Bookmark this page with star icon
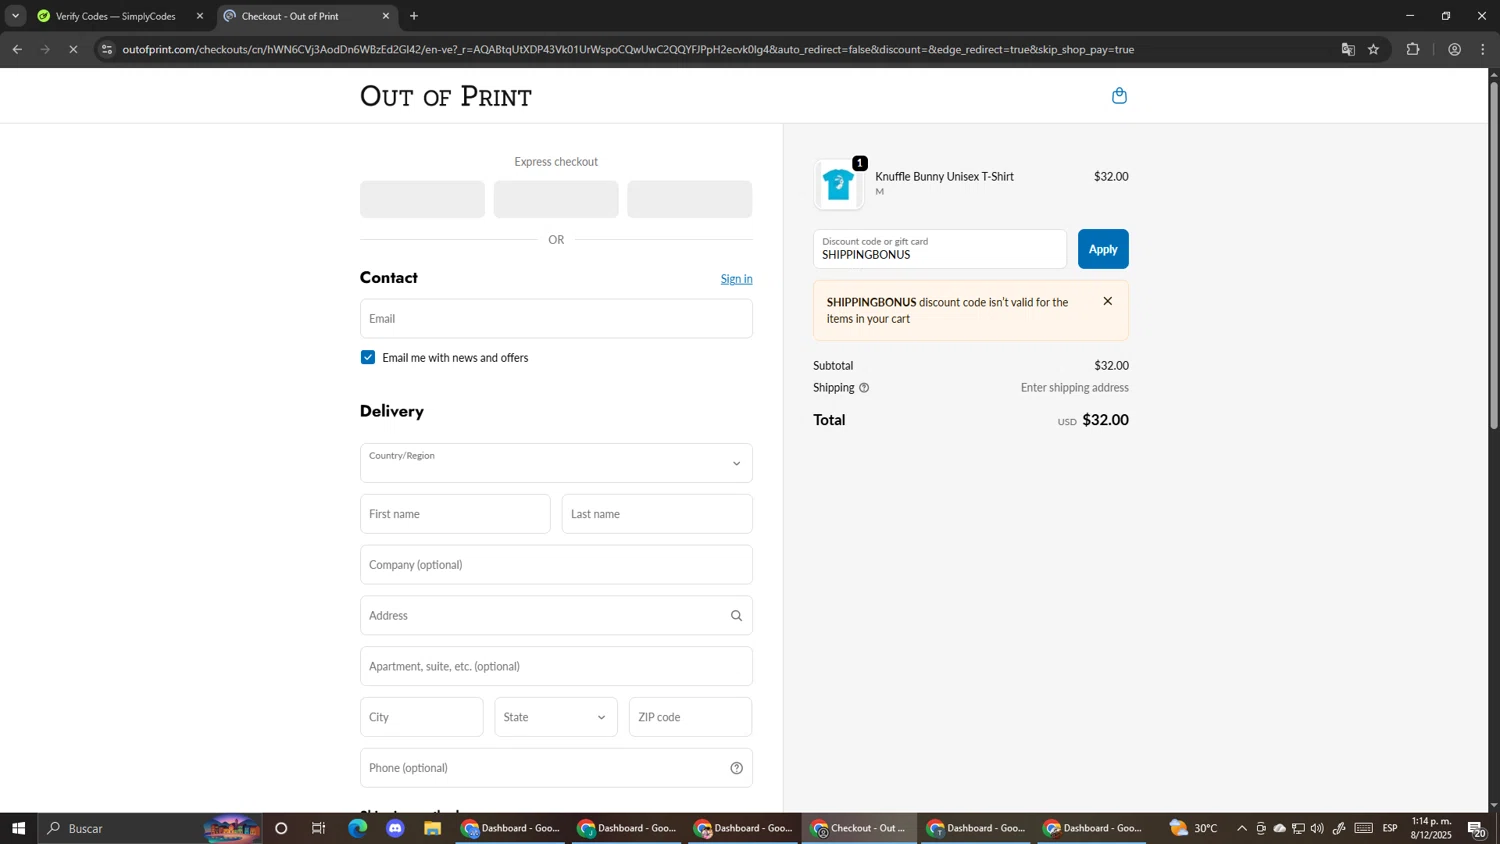1500x844 pixels. (x=1373, y=49)
